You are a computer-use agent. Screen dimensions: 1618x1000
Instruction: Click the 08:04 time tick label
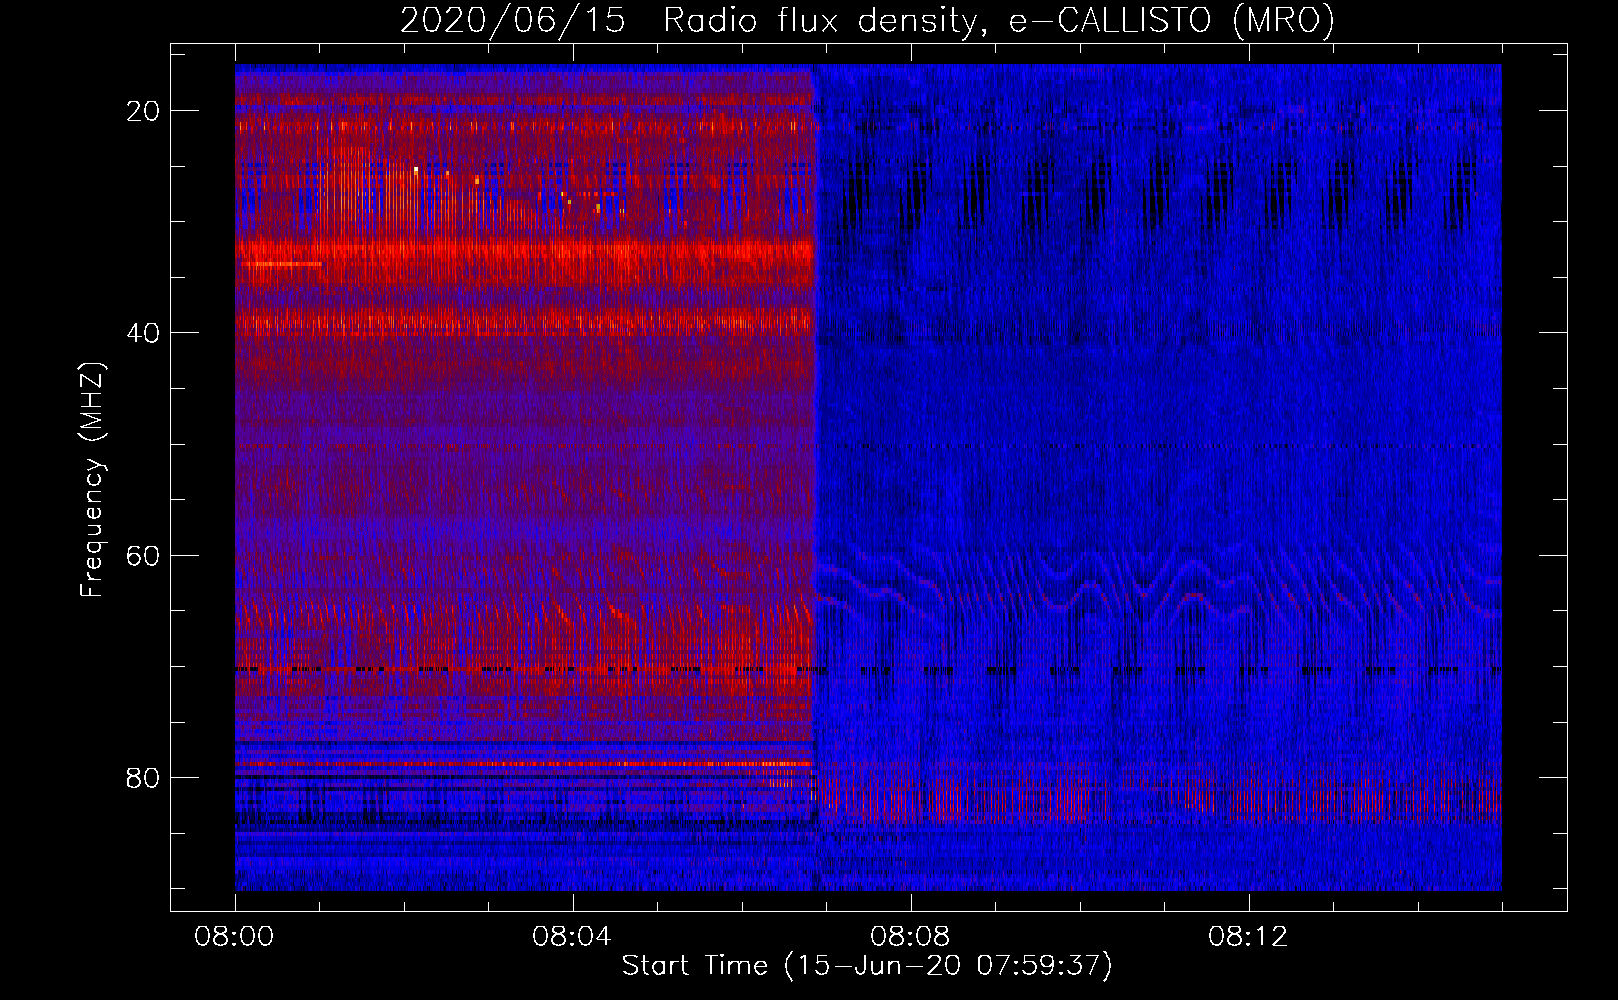pyautogui.click(x=572, y=936)
